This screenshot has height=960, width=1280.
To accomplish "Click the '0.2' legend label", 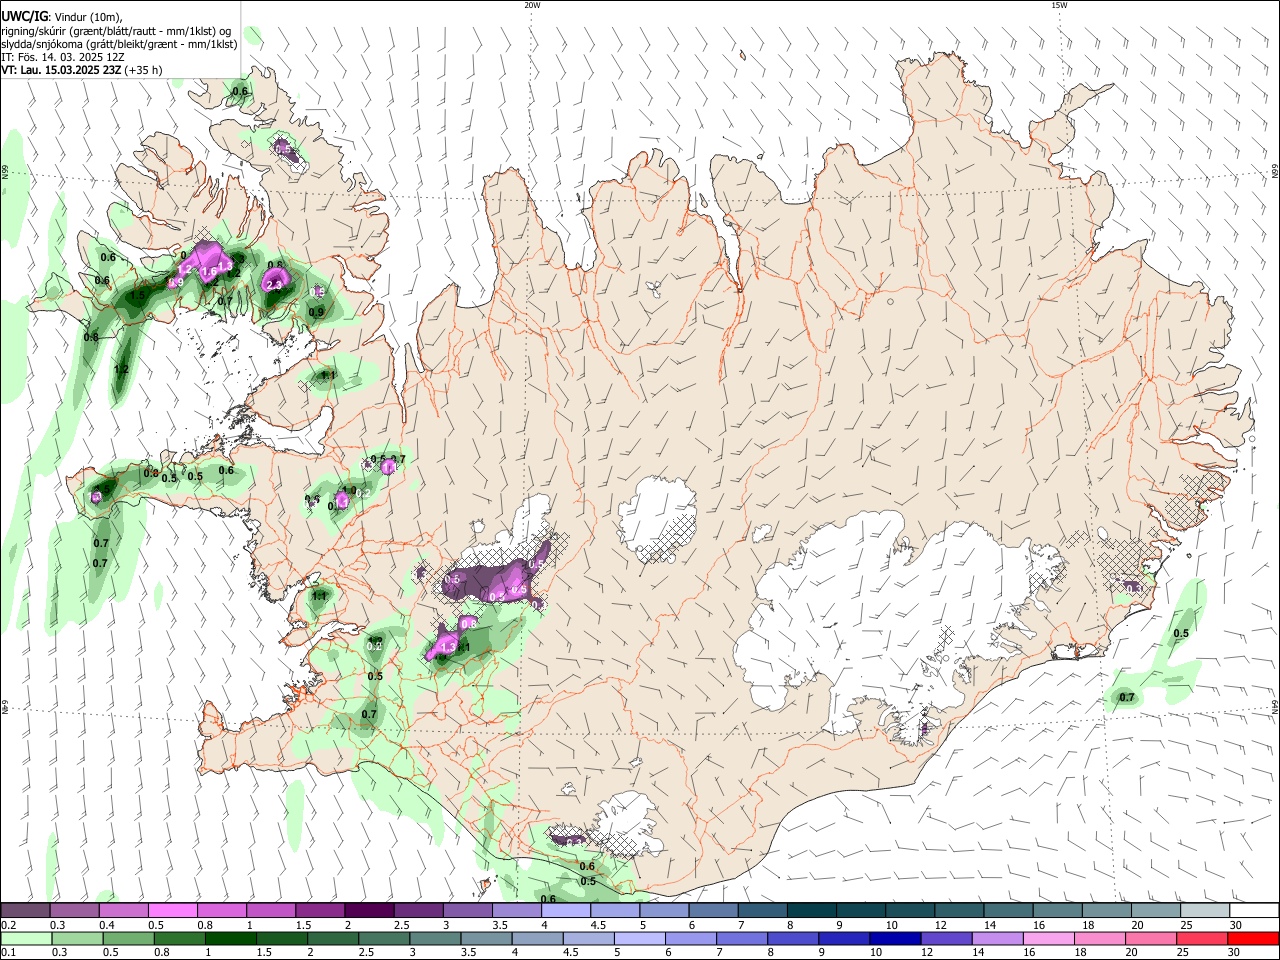I will (x=8, y=925).
